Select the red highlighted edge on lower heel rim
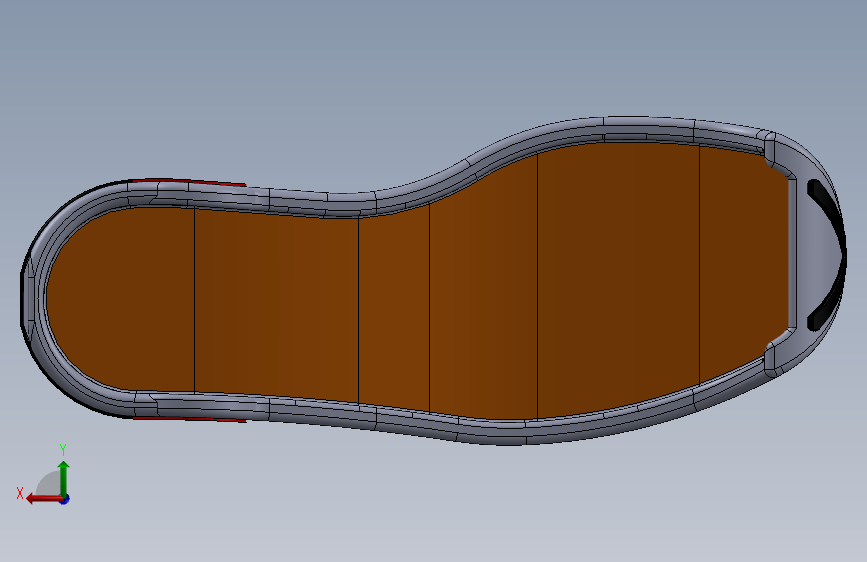The height and width of the screenshot is (562, 867). point(189,419)
